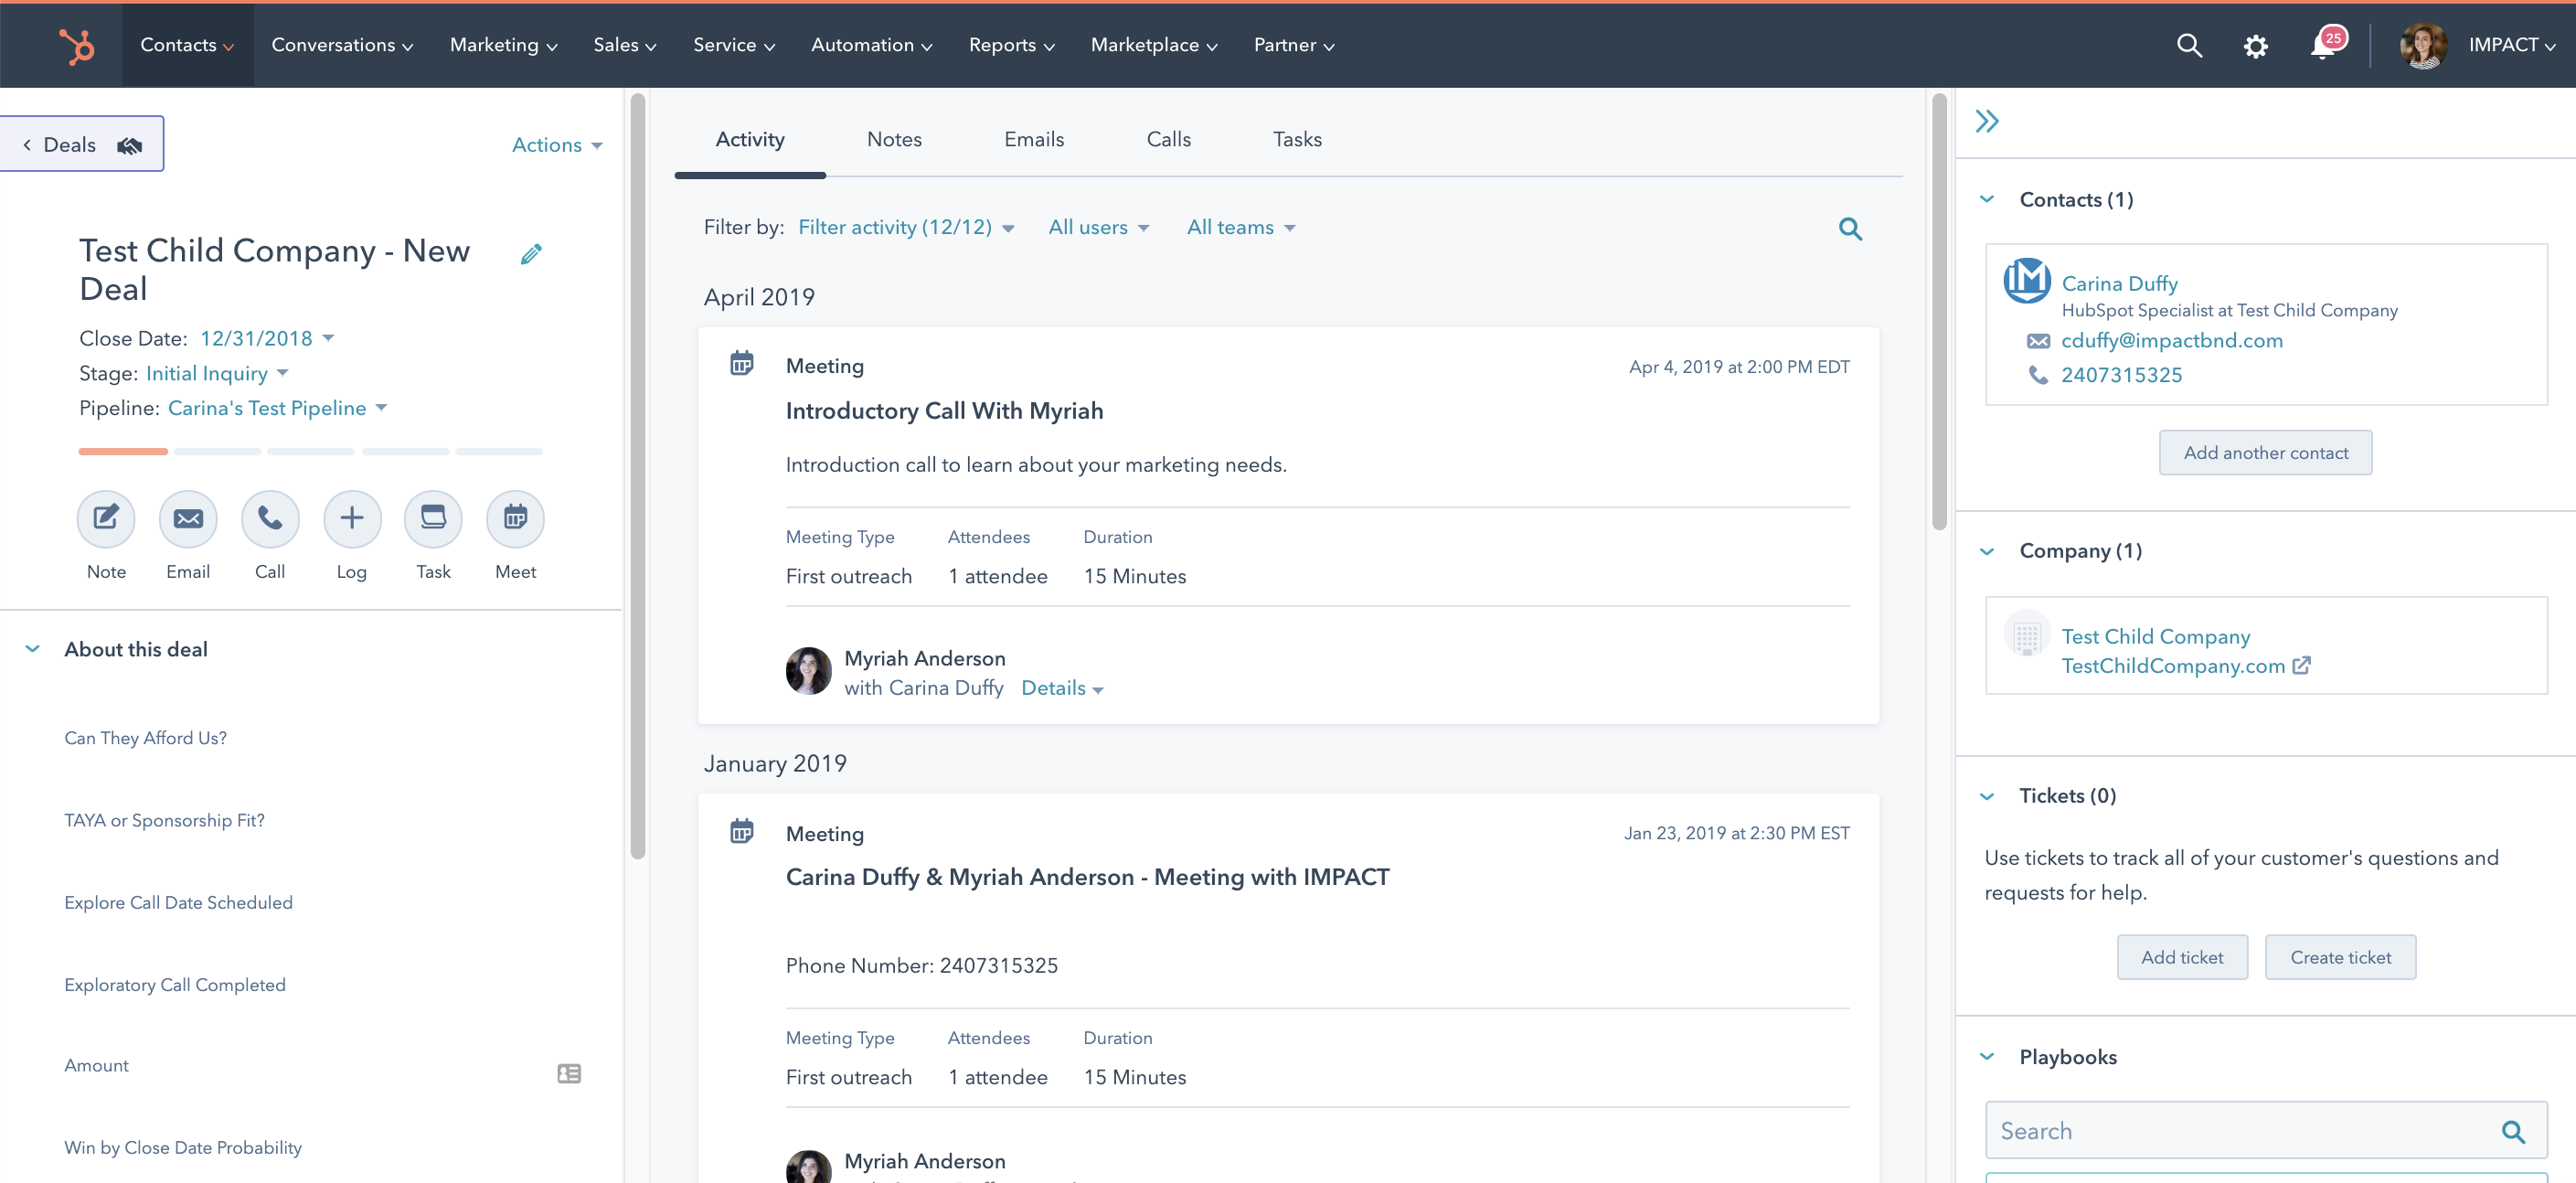Click the Playbooks search field
The height and width of the screenshot is (1183, 2576).
point(2266,1132)
